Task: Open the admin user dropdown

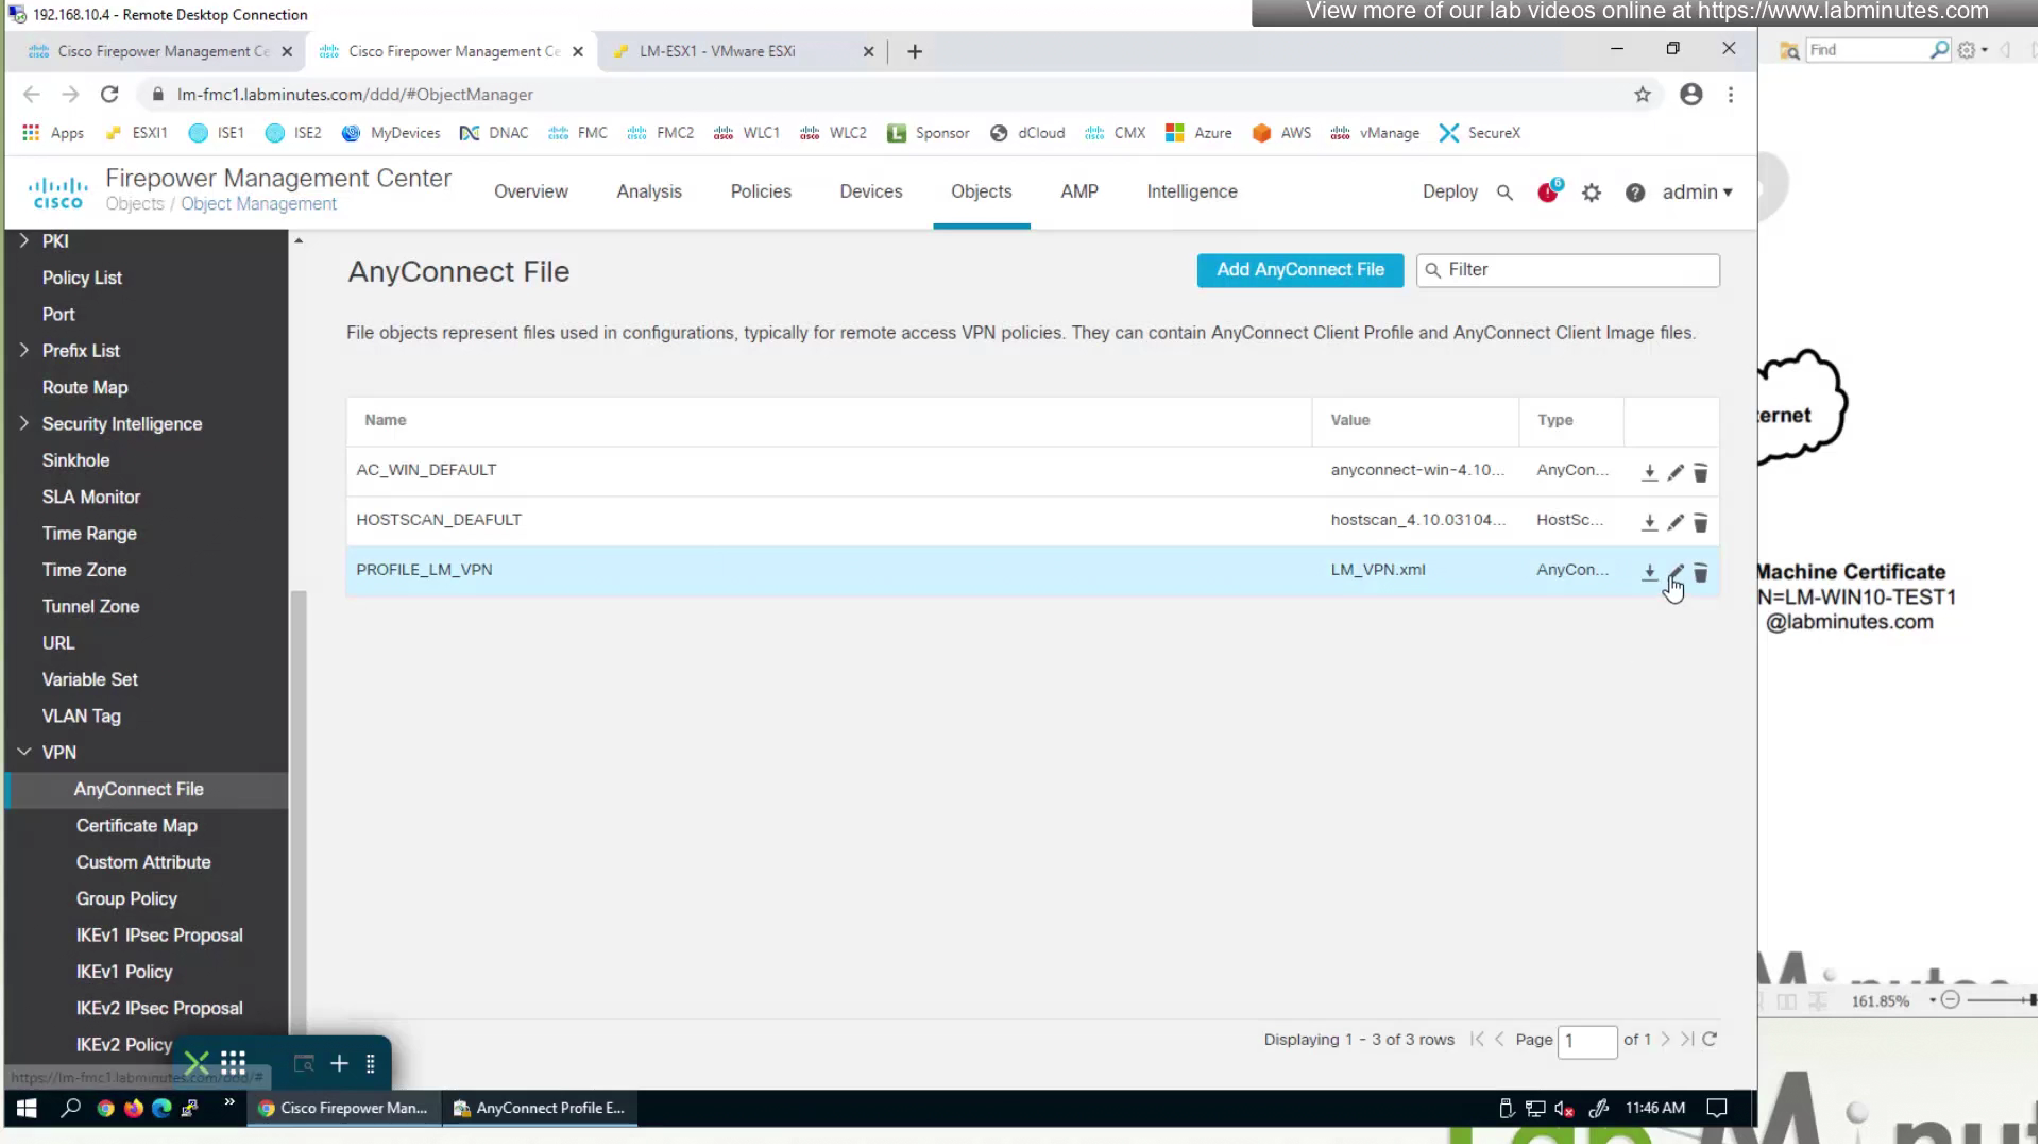Action: tap(1697, 192)
